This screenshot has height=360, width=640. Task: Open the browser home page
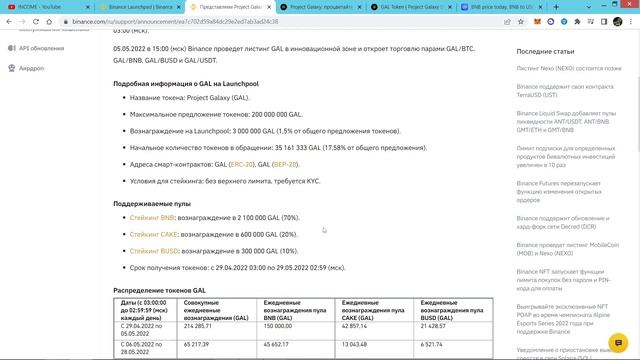pyautogui.click(x=49, y=22)
